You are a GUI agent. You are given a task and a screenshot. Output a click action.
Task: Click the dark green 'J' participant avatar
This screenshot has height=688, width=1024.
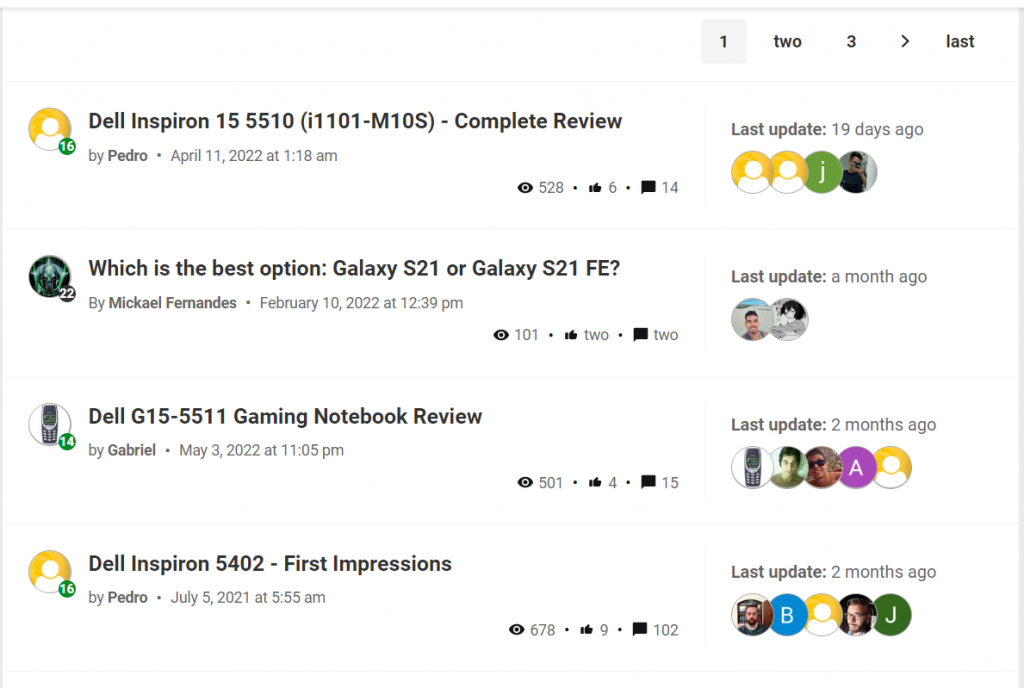[891, 615]
